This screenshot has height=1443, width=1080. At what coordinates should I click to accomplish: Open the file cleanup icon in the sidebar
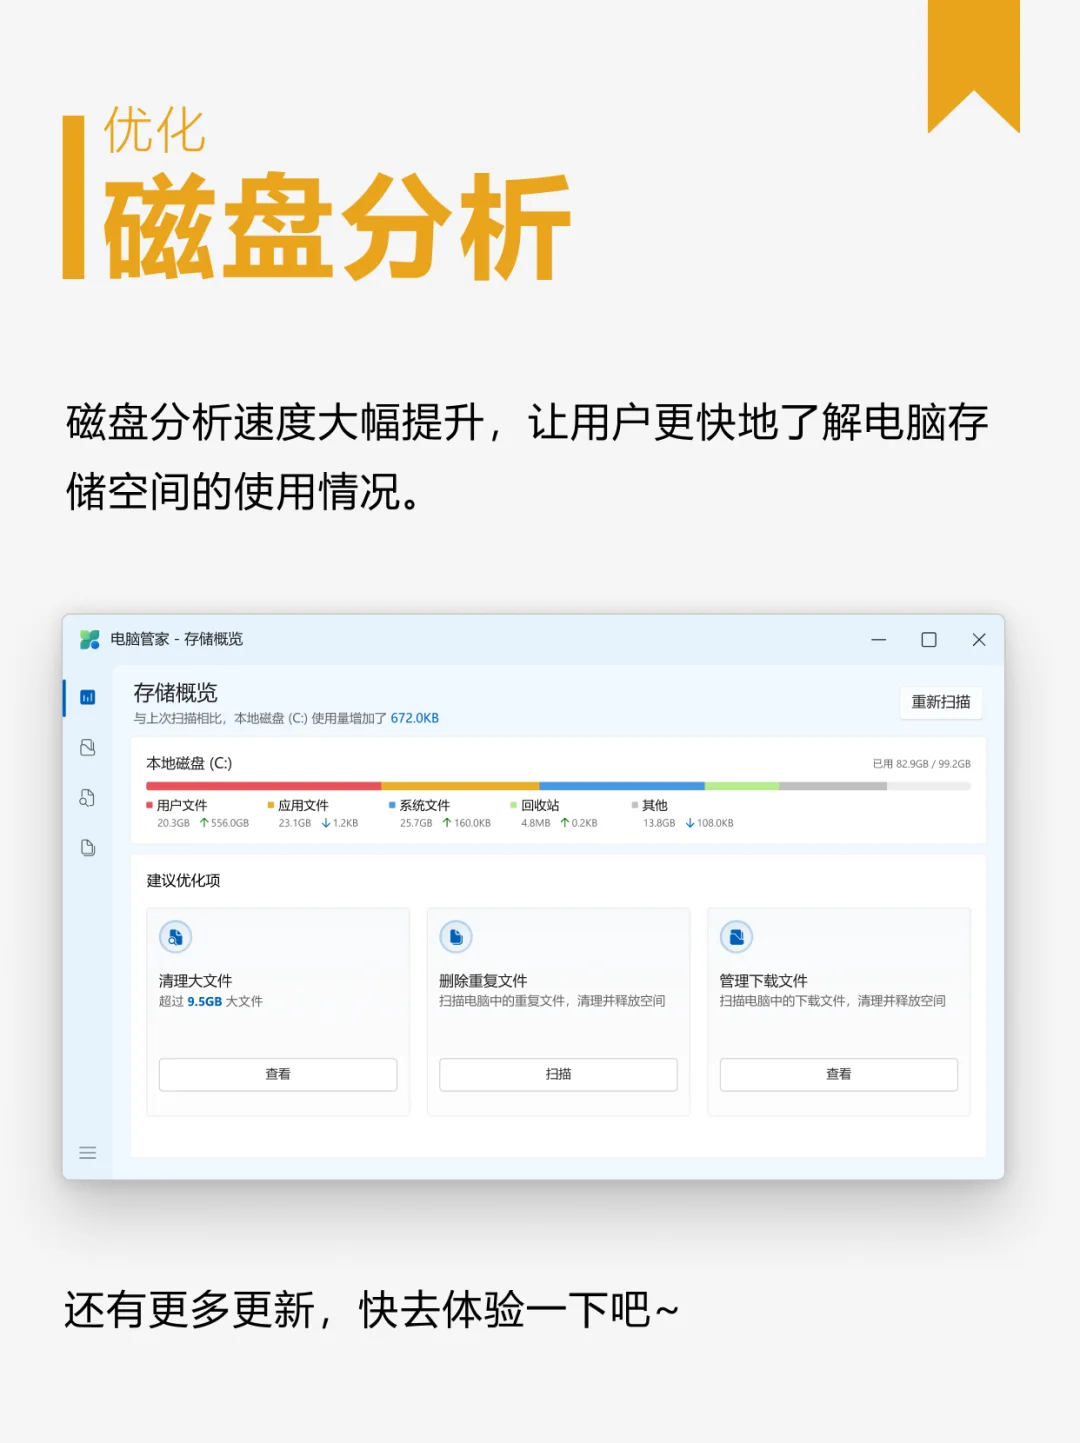pyautogui.click(x=87, y=748)
